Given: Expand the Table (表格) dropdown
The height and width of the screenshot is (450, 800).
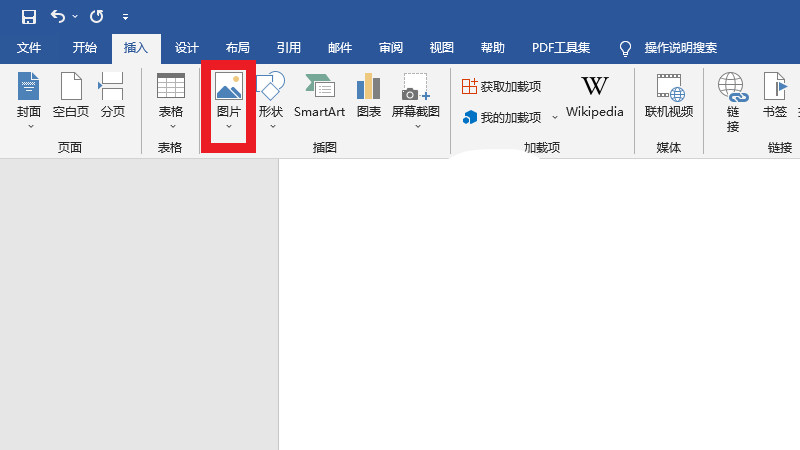Looking at the screenshot, I should click(171, 126).
